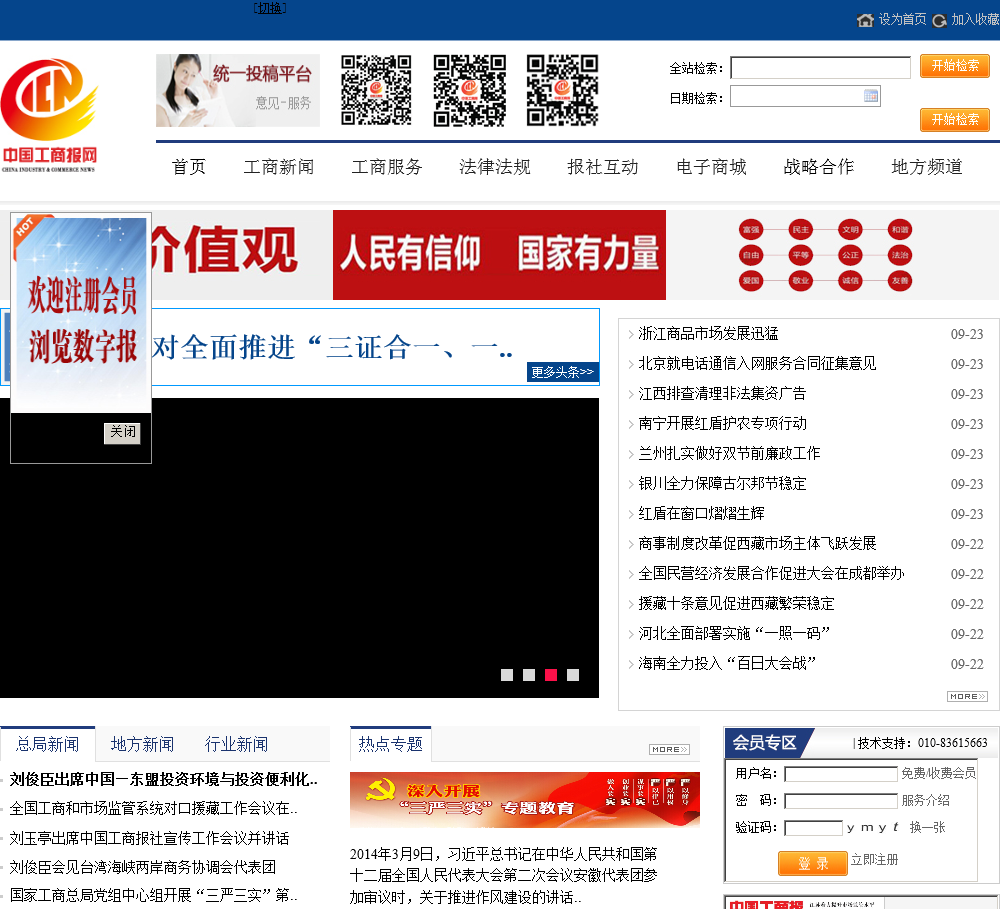Click 更多头条>> button
This screenshot has height=909, width=1000.
(x=562, y=372)
